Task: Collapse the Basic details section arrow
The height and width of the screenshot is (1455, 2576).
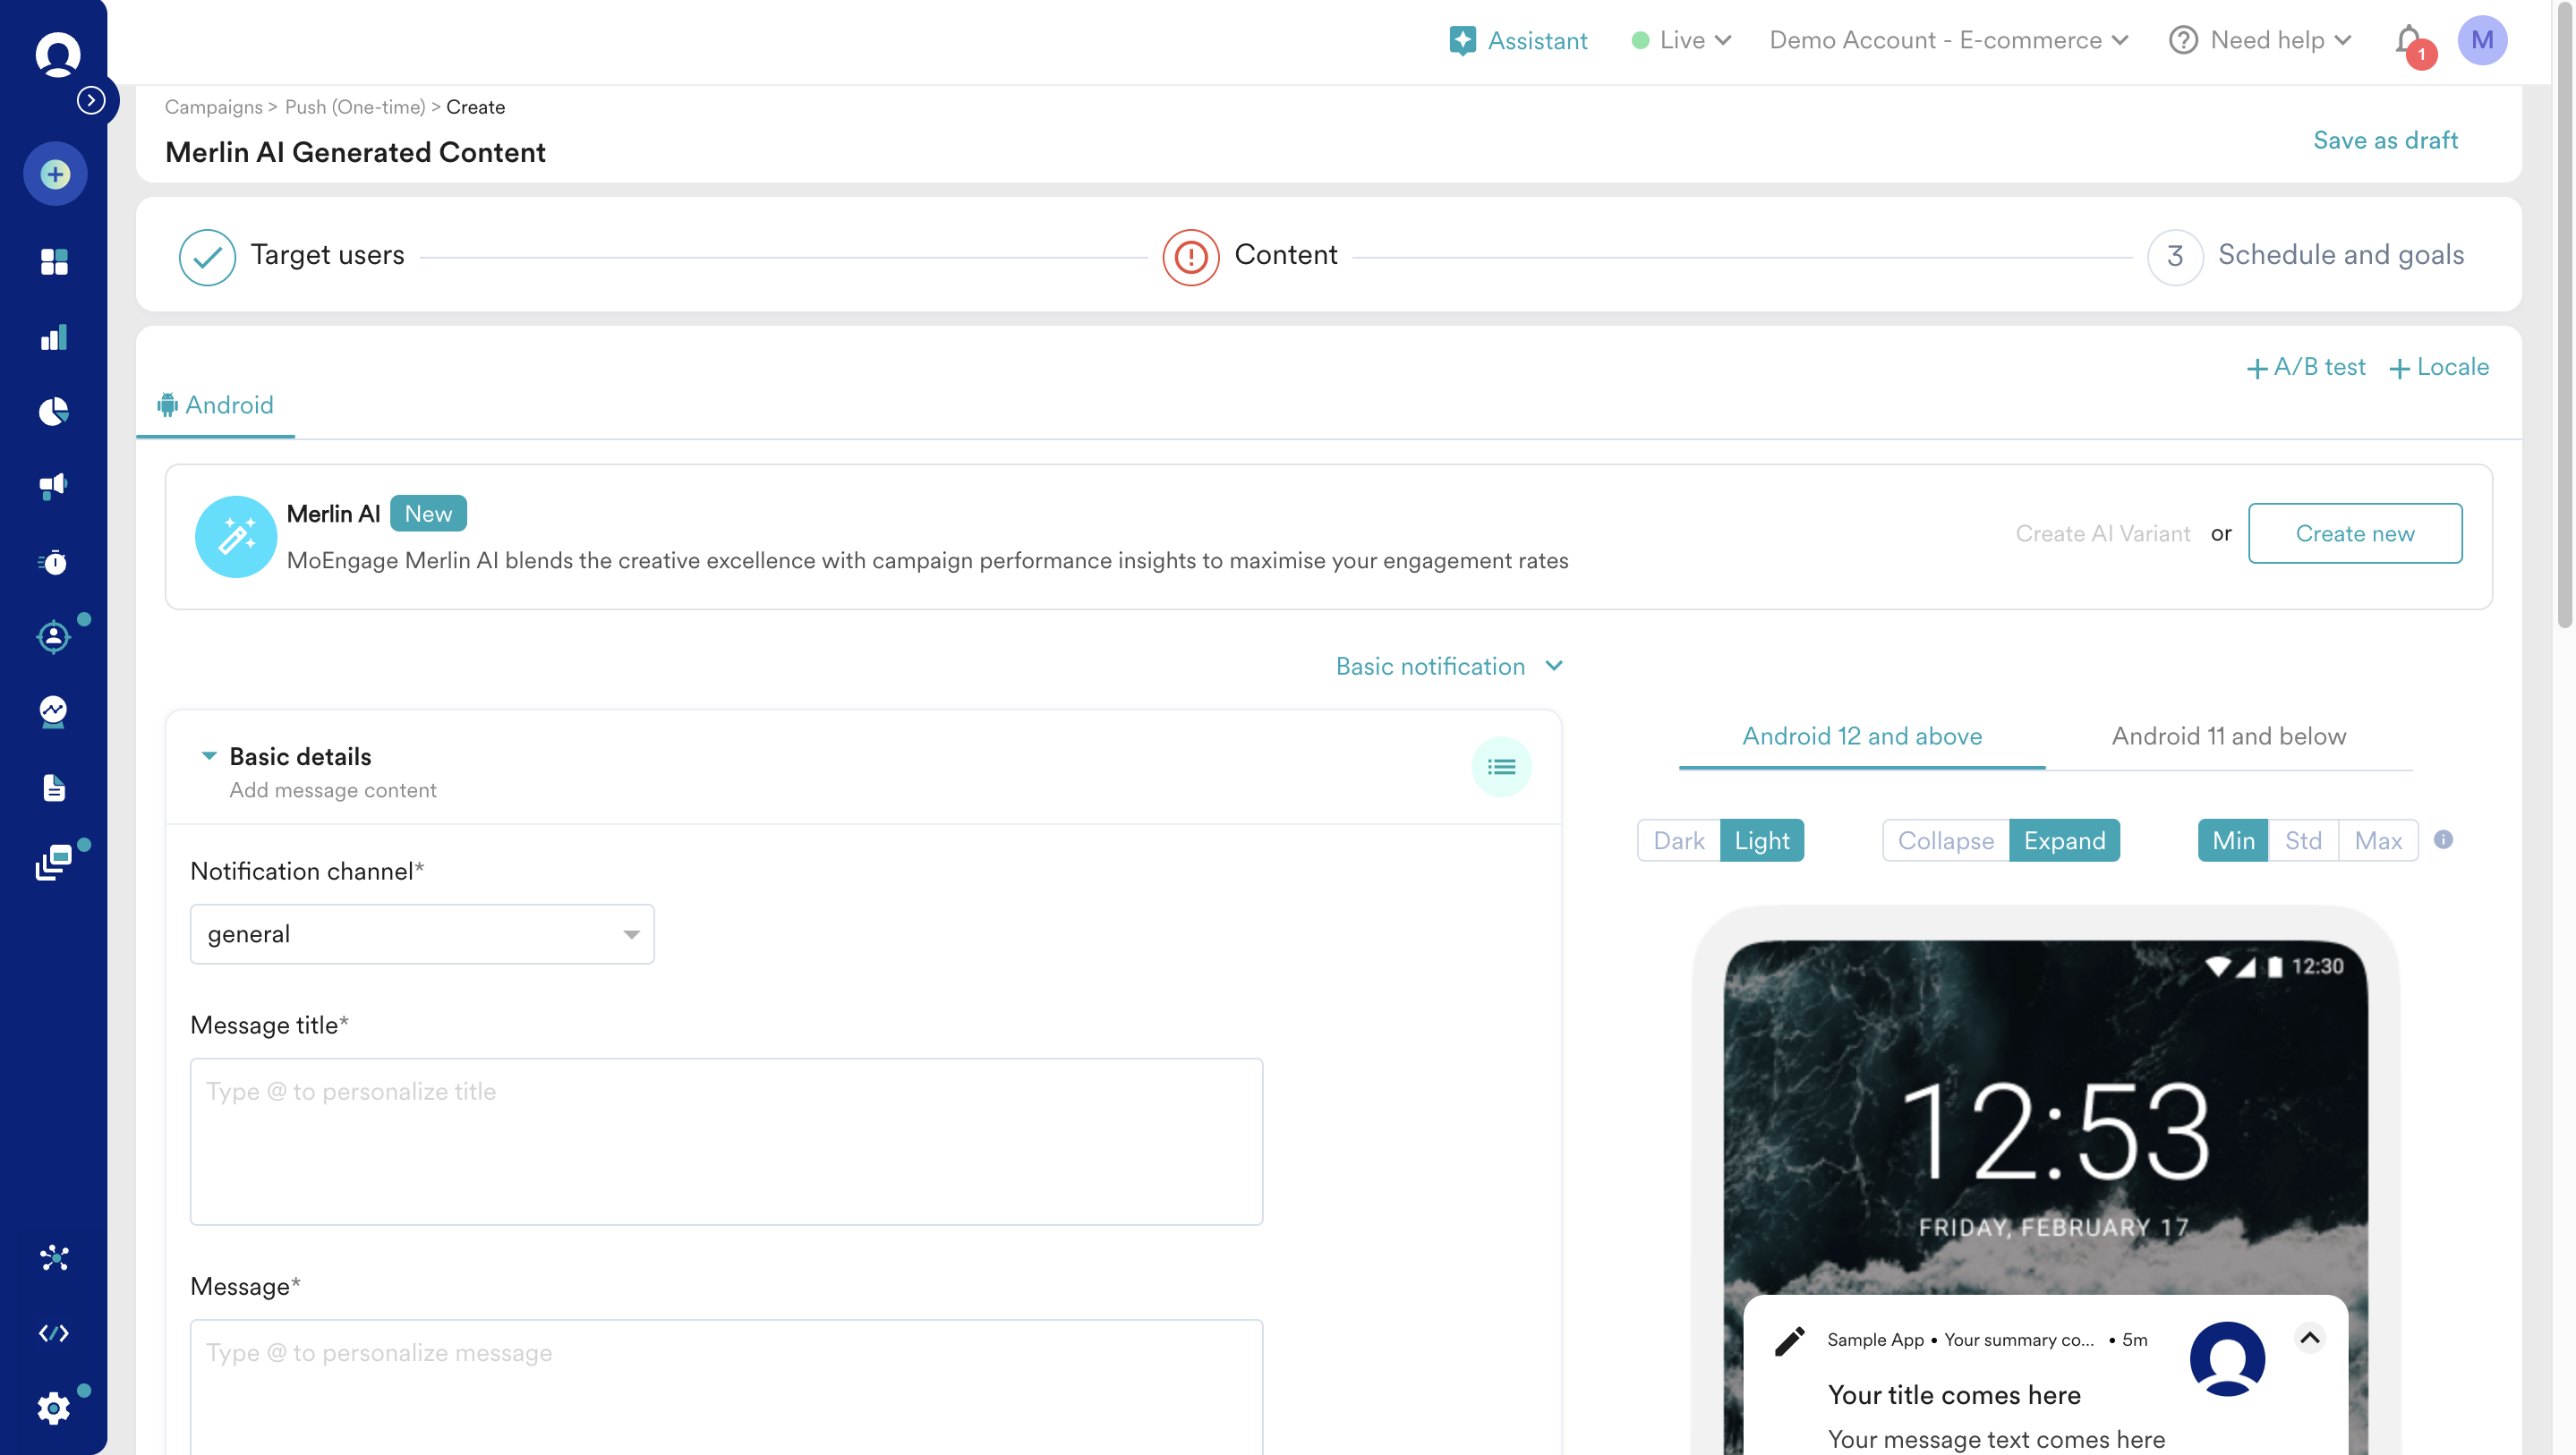Action: (209, 756)
